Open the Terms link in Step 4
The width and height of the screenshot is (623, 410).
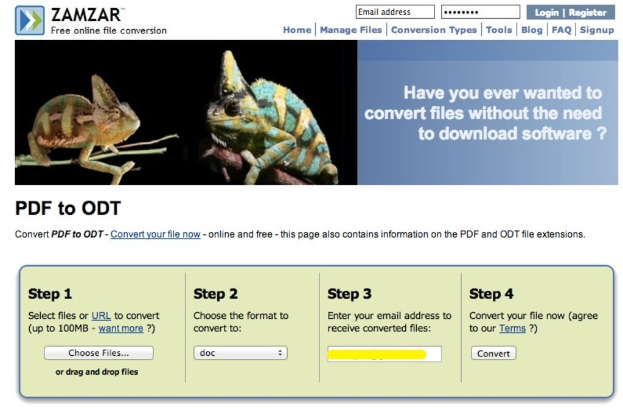512,329
